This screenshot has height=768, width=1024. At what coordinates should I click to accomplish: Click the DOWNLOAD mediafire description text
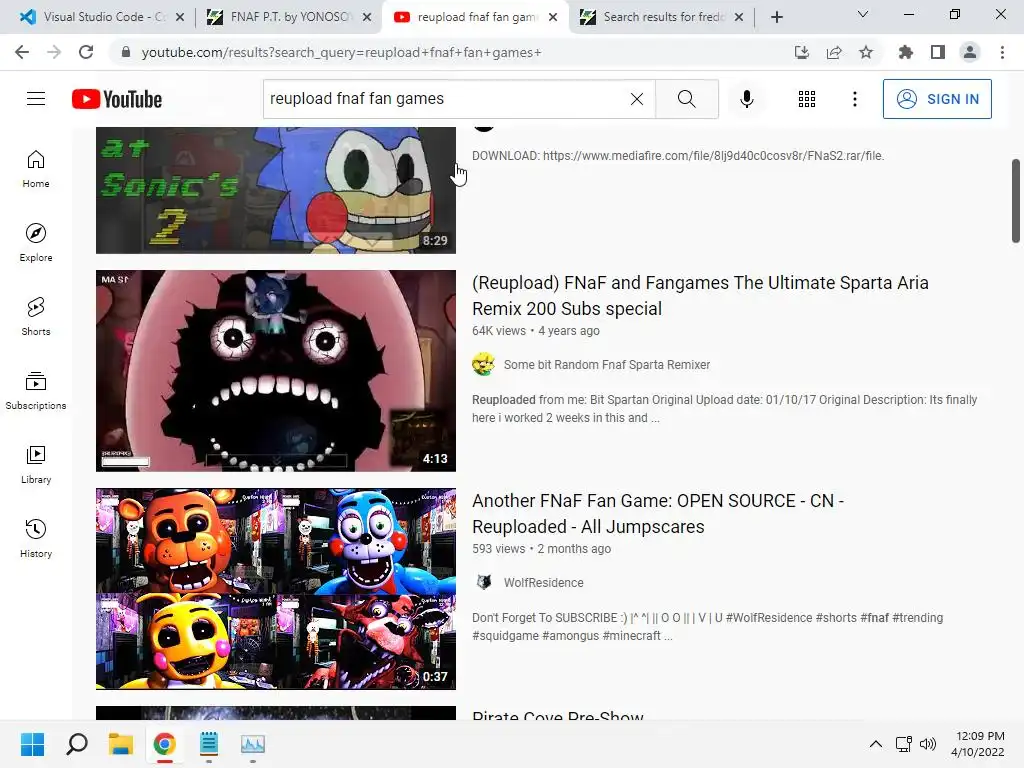678,156
